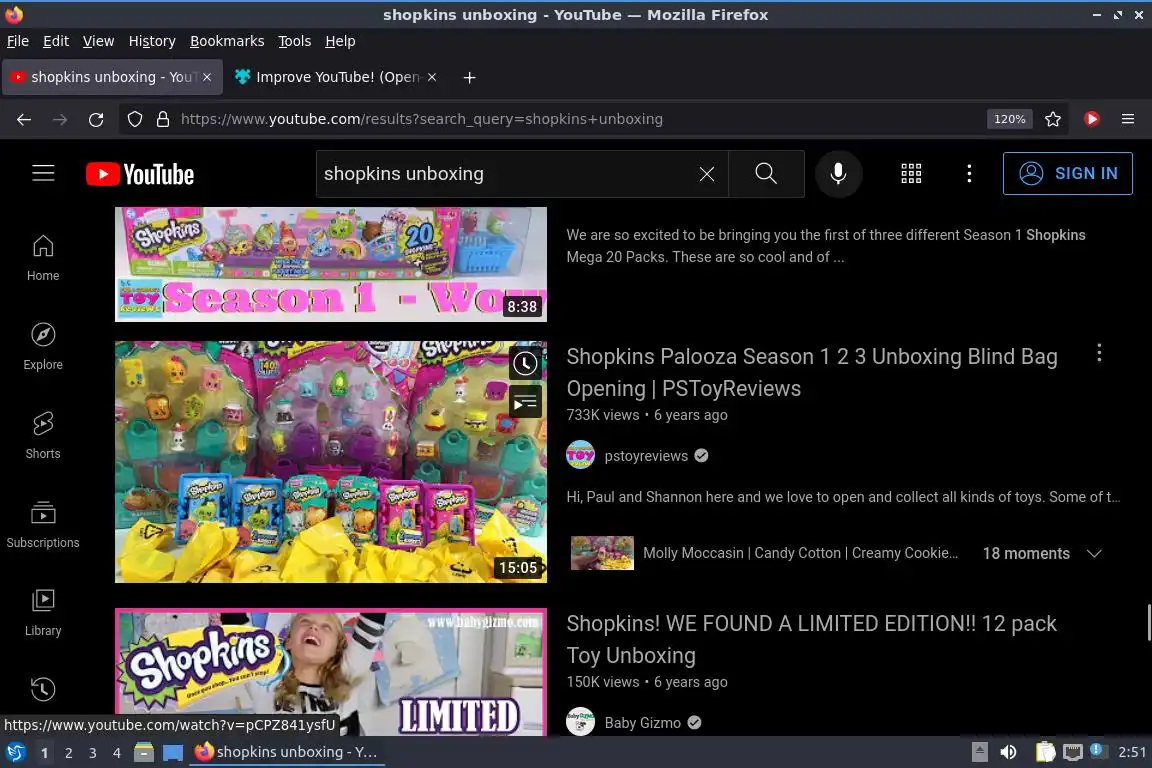This screenshot has width=1152, height=768.
Task: Open the taskbar start menu icon
Action: (x=15, y=753)
